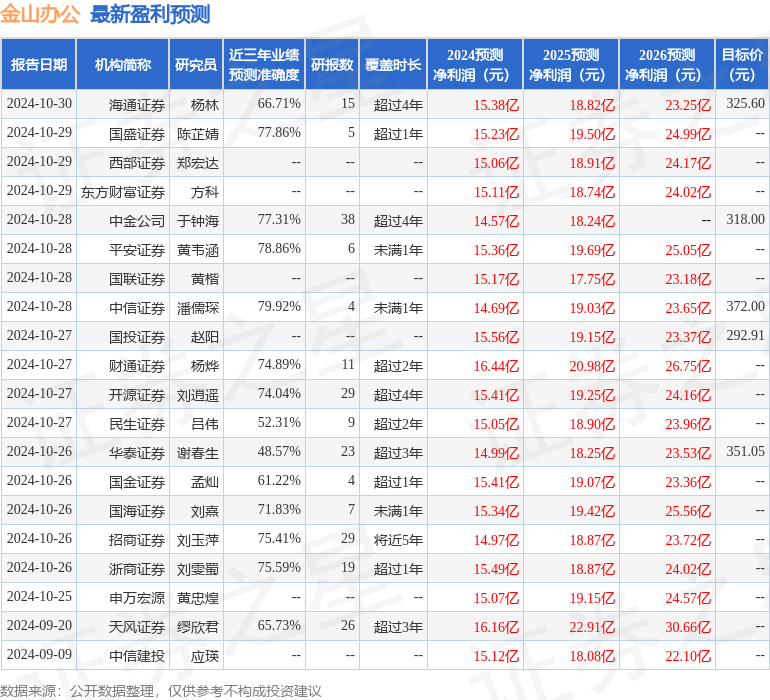Screen dimensions: 770x700
Task: Click report date 2024-09-20
Action: tap(39, 625)
